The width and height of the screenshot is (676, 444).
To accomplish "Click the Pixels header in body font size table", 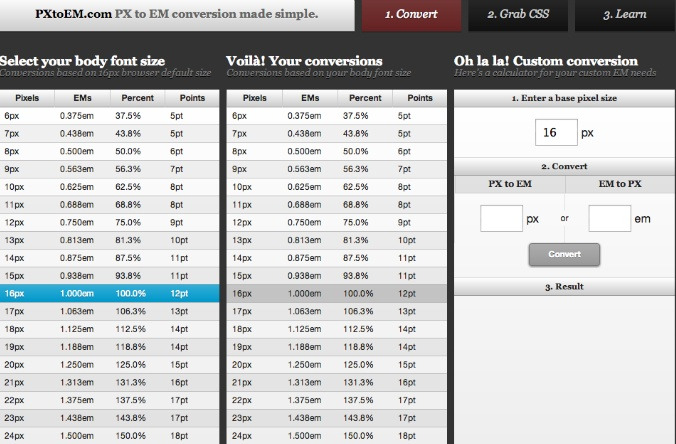I will 27,98.
